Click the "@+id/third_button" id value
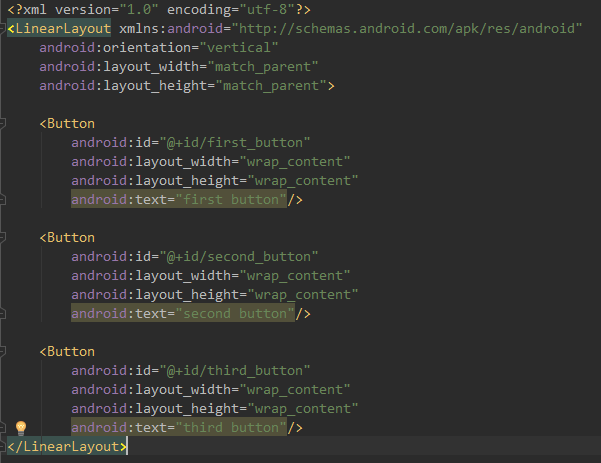 pyautogui.click(x=235, y=371)
